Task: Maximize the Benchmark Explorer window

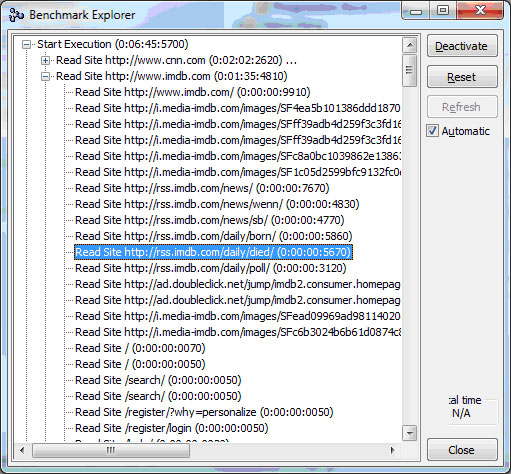Action: coord(443,11)
